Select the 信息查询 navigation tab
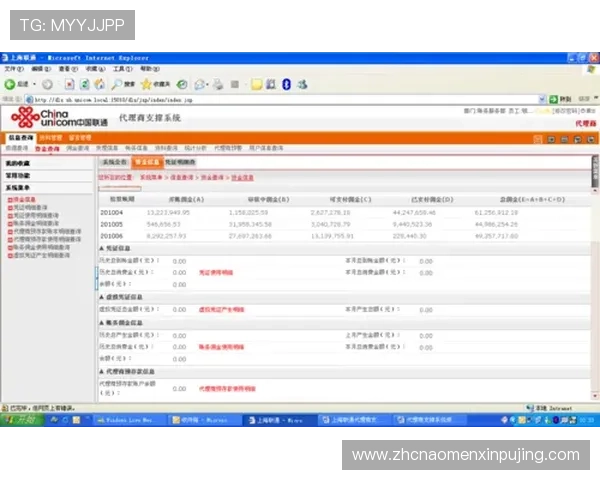600x480 pixels. coord(20,137)
